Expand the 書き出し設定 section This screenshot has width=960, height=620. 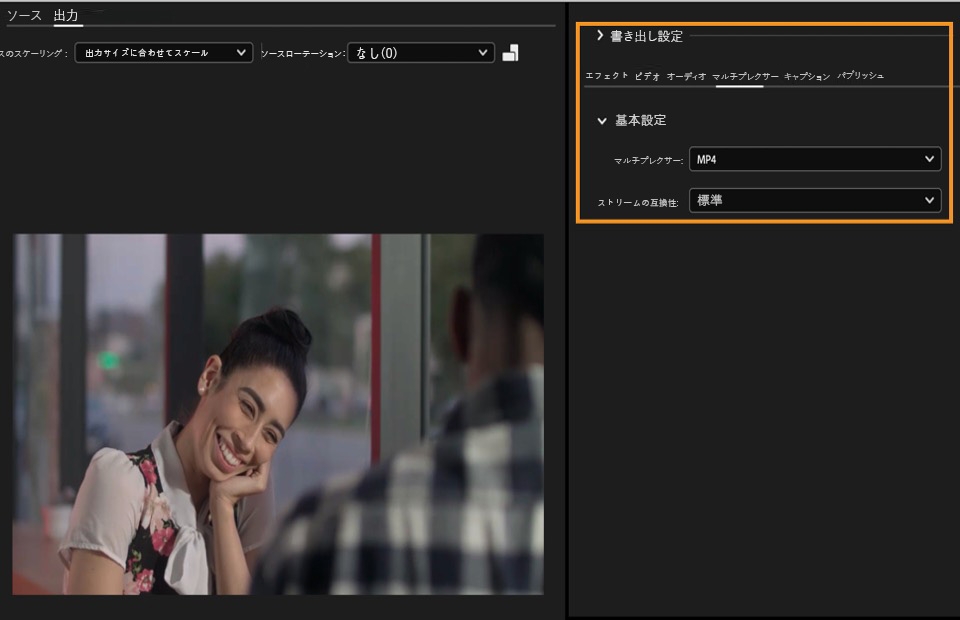pyautogui.click(x=600, y=35)
